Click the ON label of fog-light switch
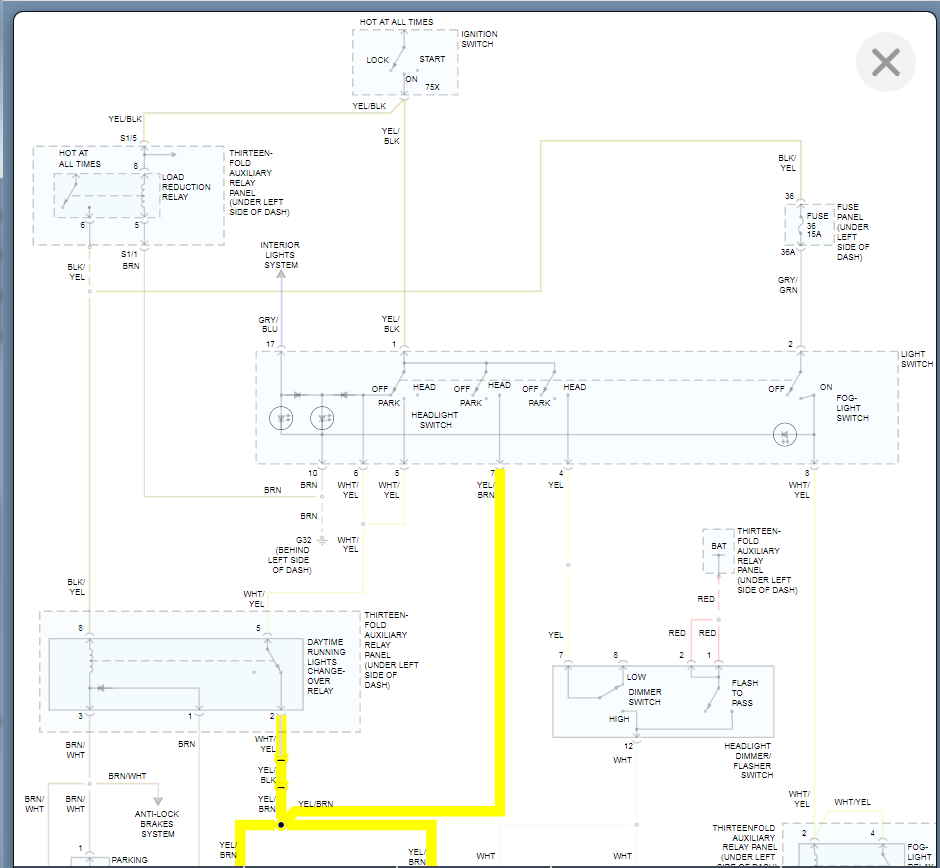Screen dimensions: 940x868 826,387
